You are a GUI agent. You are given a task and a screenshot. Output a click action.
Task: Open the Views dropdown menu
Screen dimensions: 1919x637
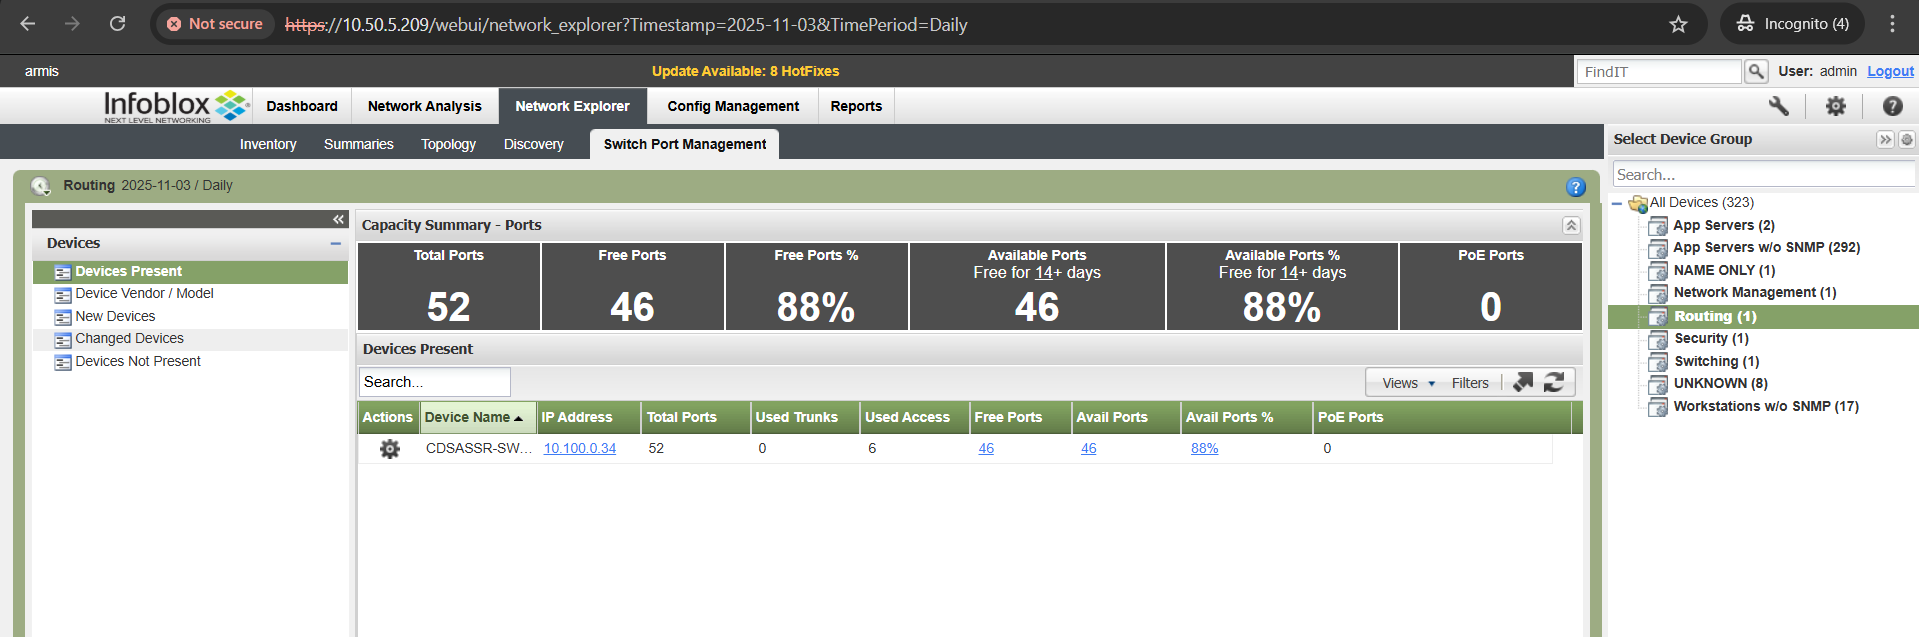[x=1408, y=383]
